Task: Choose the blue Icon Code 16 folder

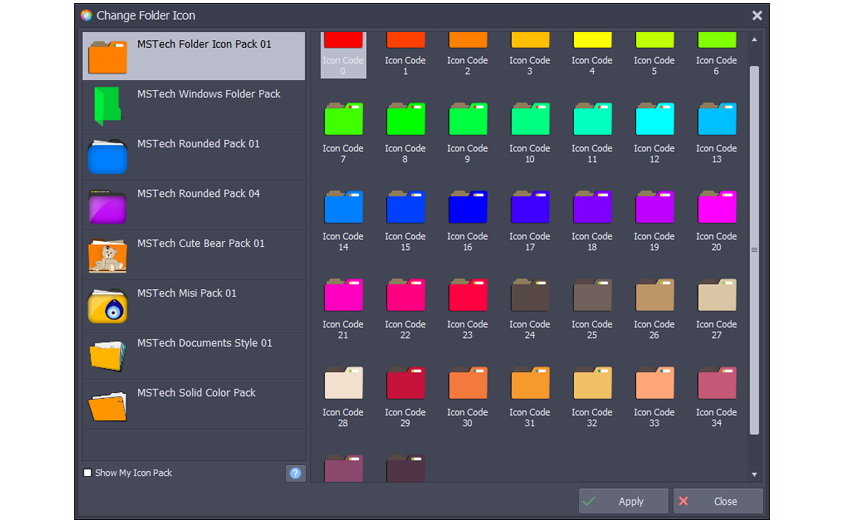Action: 467,207
